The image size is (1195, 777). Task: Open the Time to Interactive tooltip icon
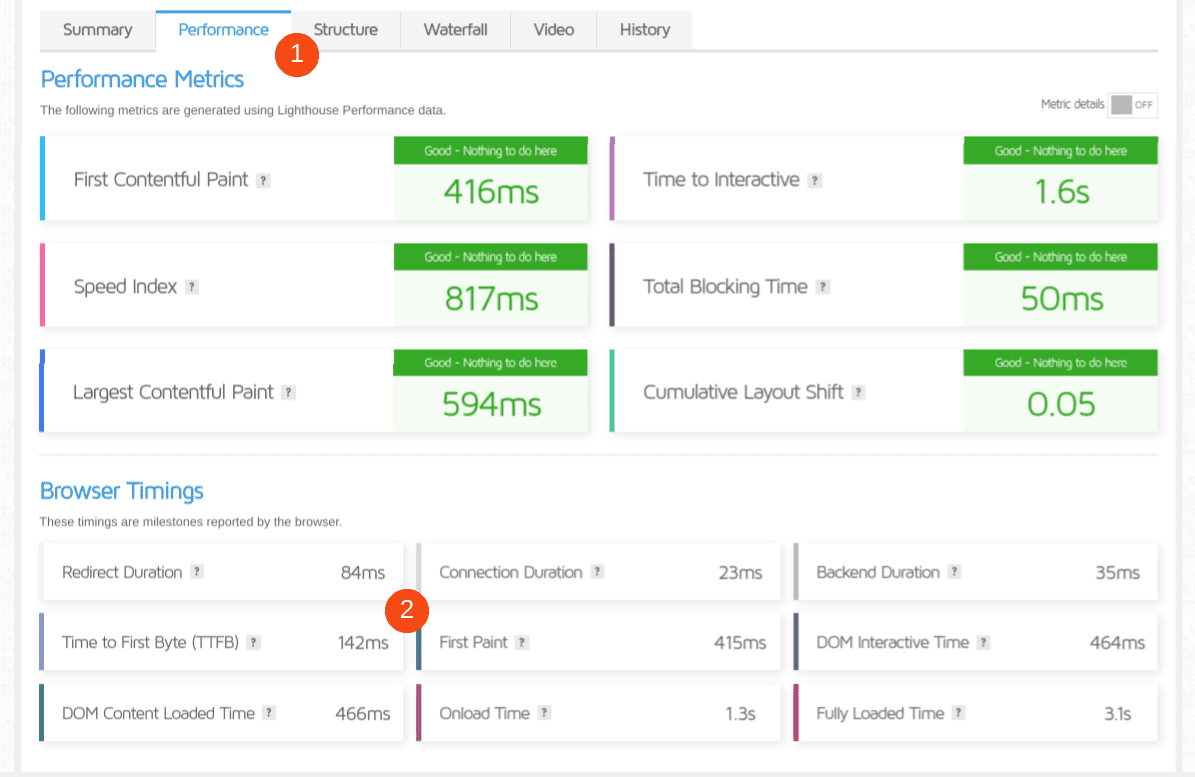coord(816,181)
